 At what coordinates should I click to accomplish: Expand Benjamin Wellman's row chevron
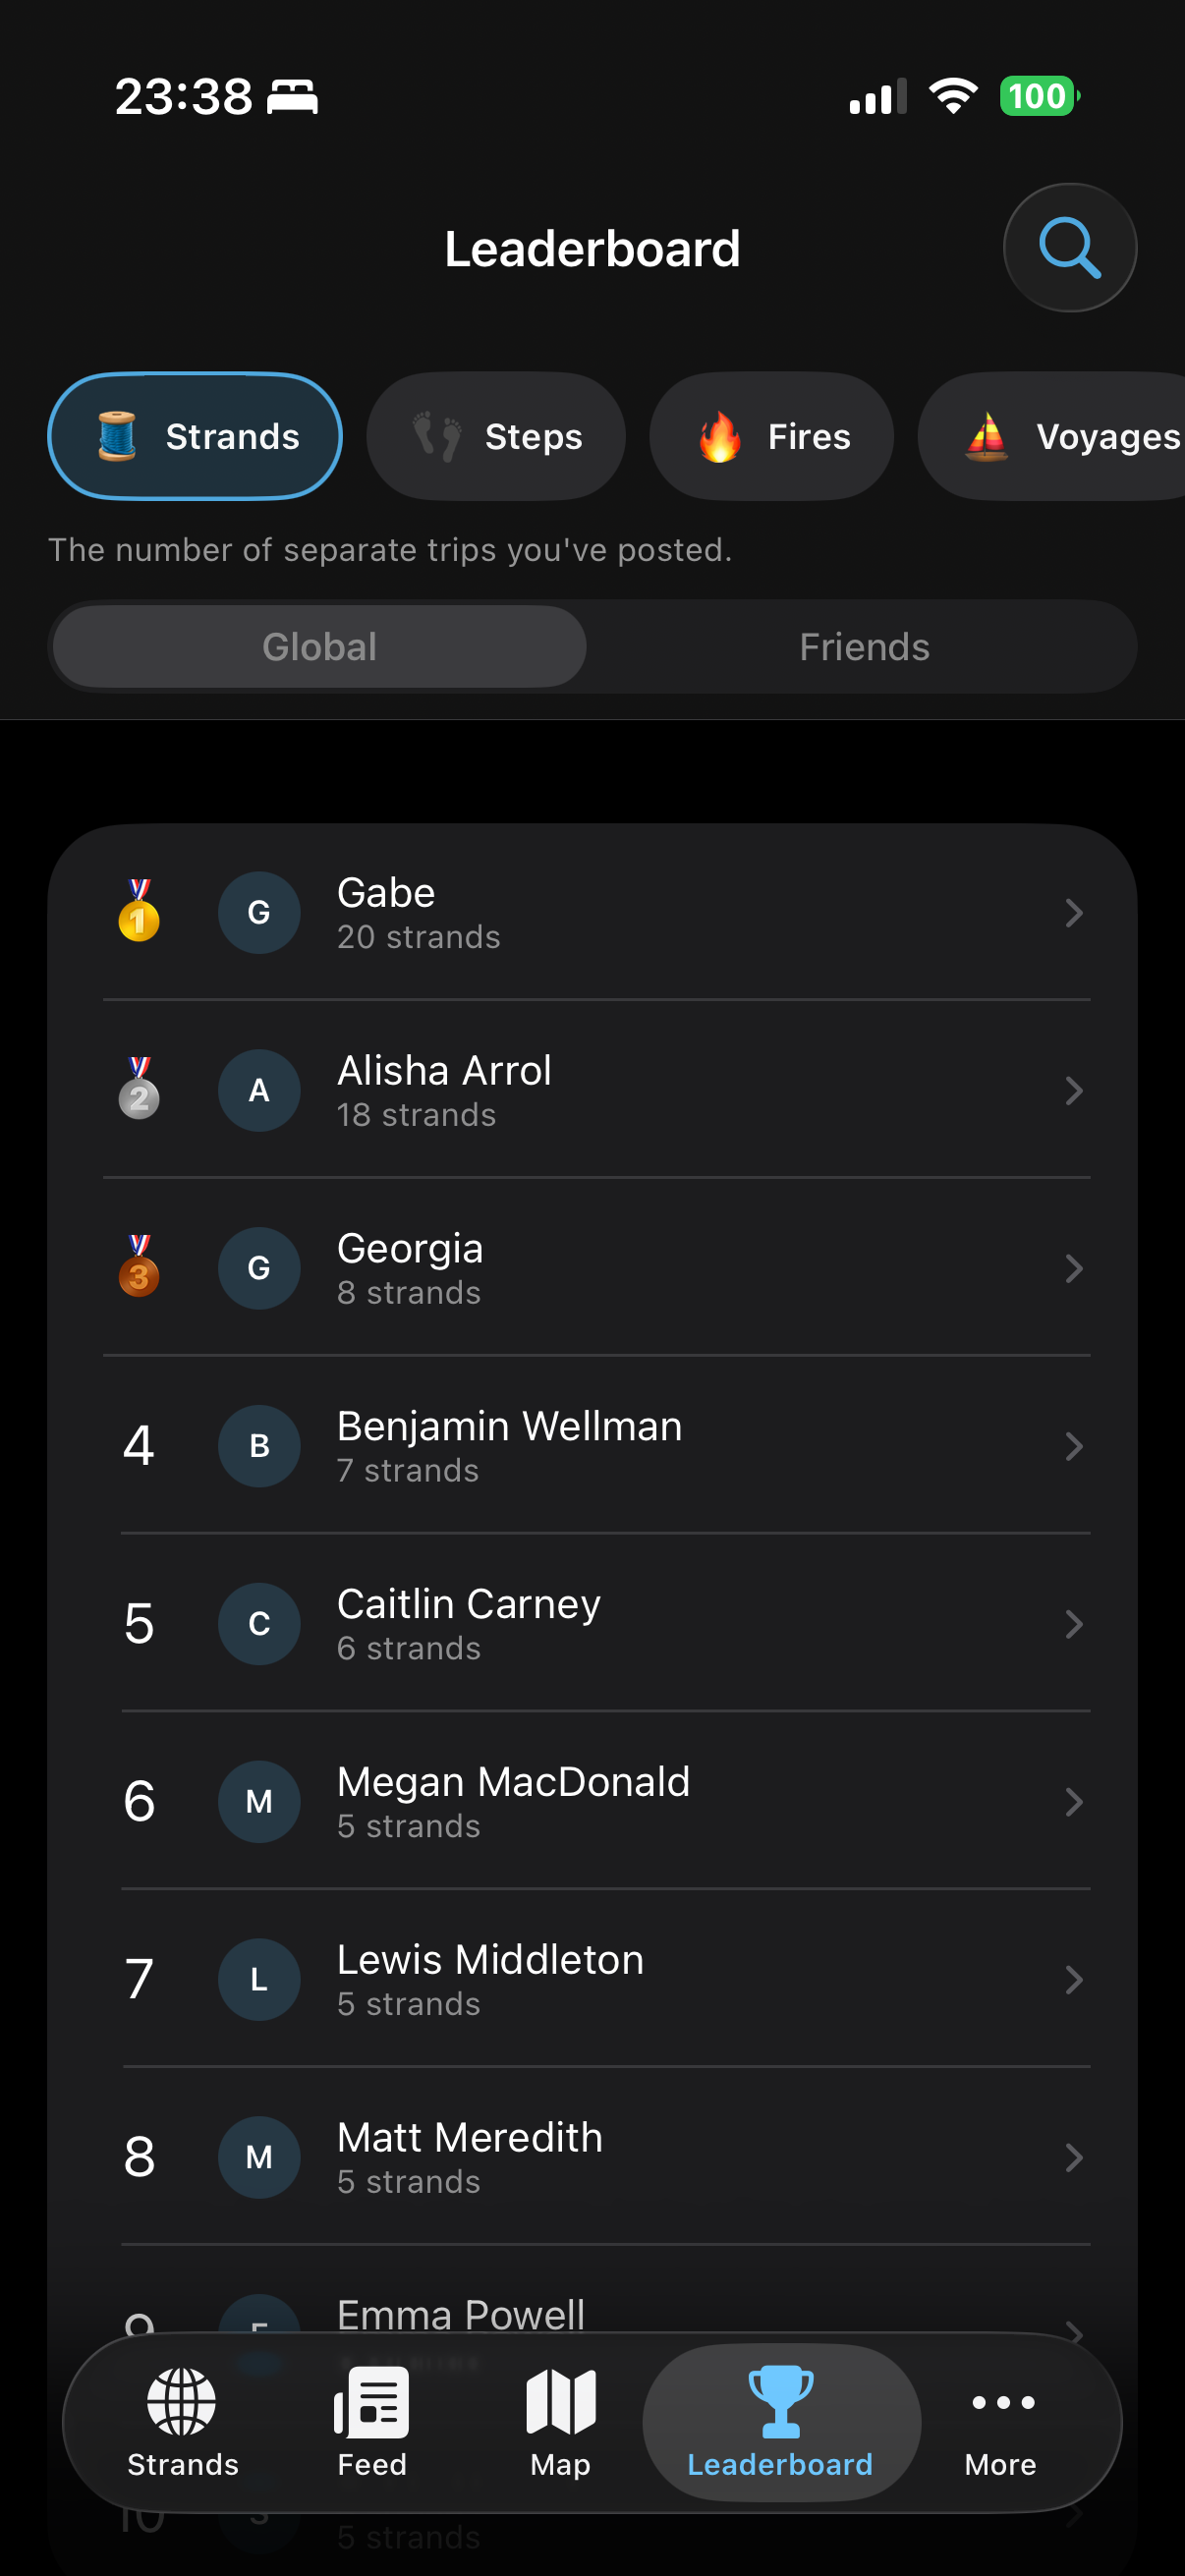(x=1073, y=1446)
